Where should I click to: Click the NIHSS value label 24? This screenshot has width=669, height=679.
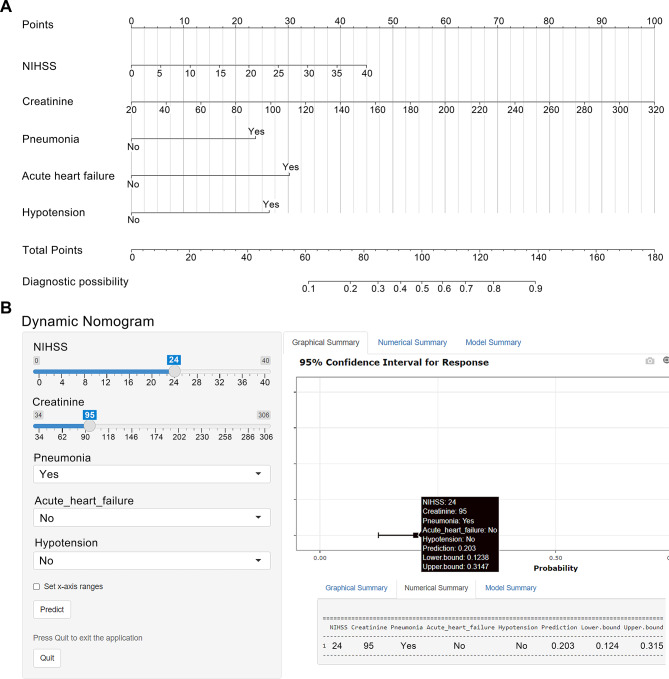coord(174,359)
